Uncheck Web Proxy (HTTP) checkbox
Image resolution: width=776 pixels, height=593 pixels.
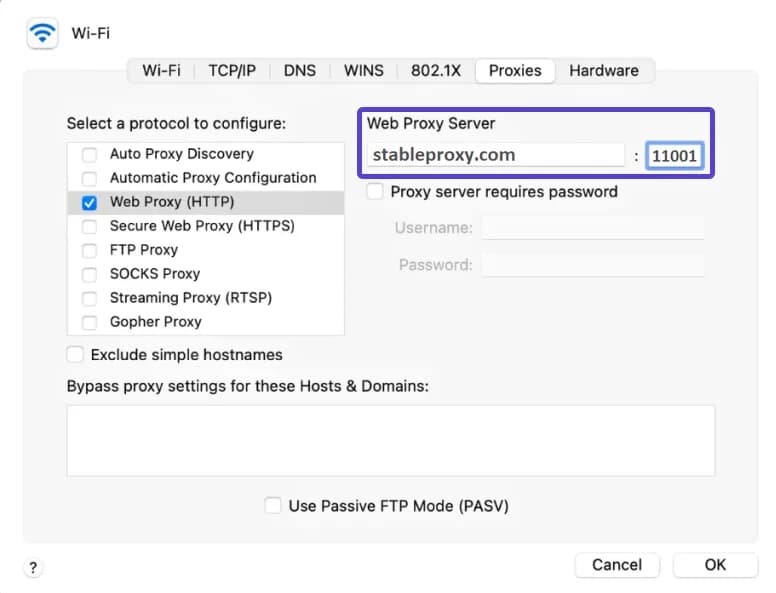pos(90,202)
